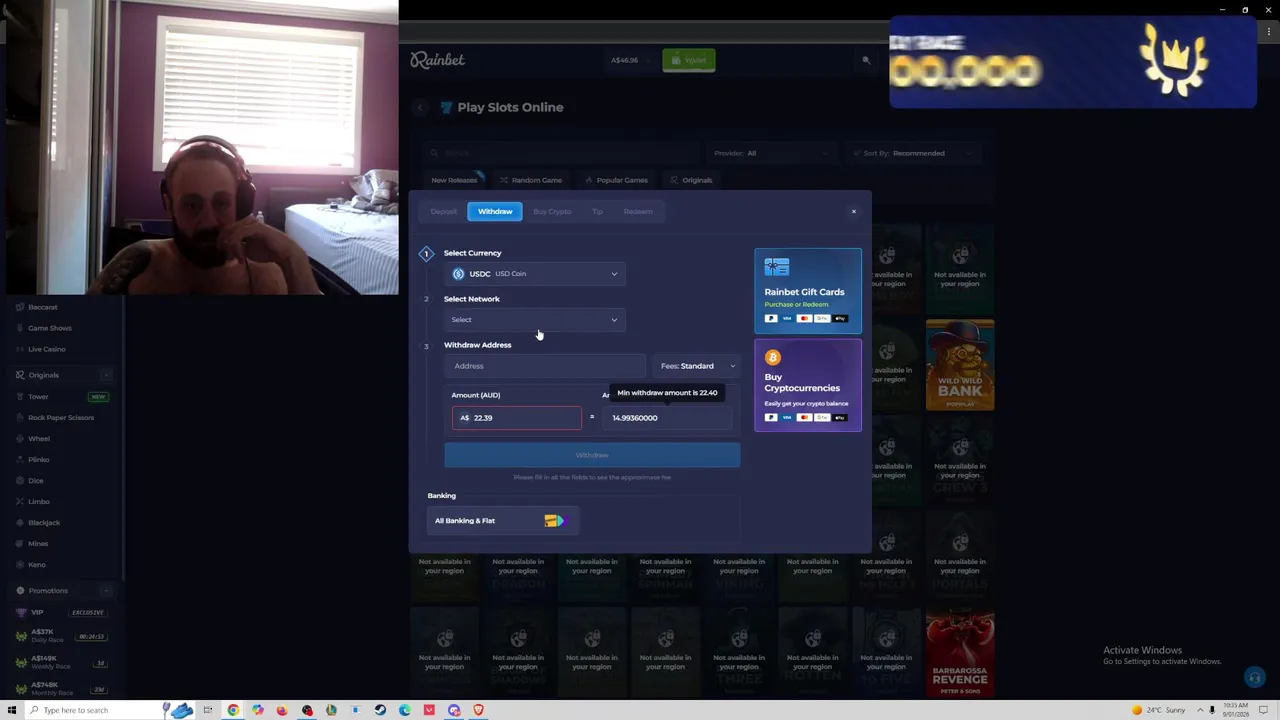Switch to the Deposit tab
1280x720 pixels.
(443, 211)
